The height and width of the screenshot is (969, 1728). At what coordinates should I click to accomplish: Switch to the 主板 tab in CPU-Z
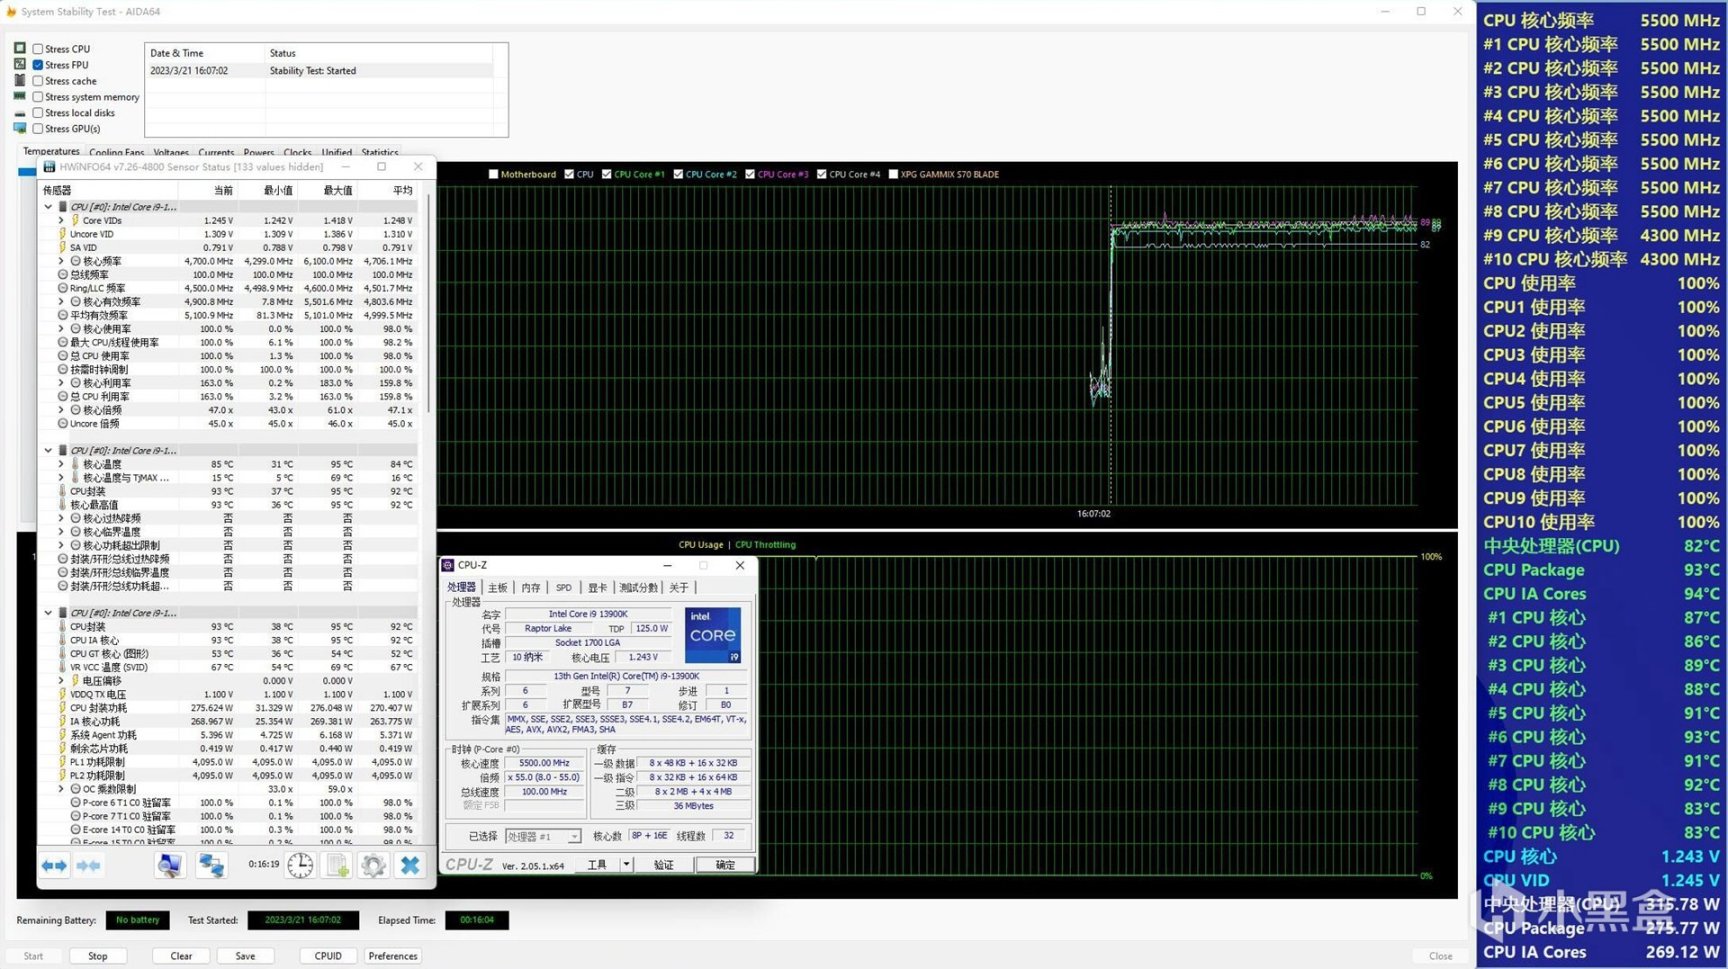(x=497, y=587)
